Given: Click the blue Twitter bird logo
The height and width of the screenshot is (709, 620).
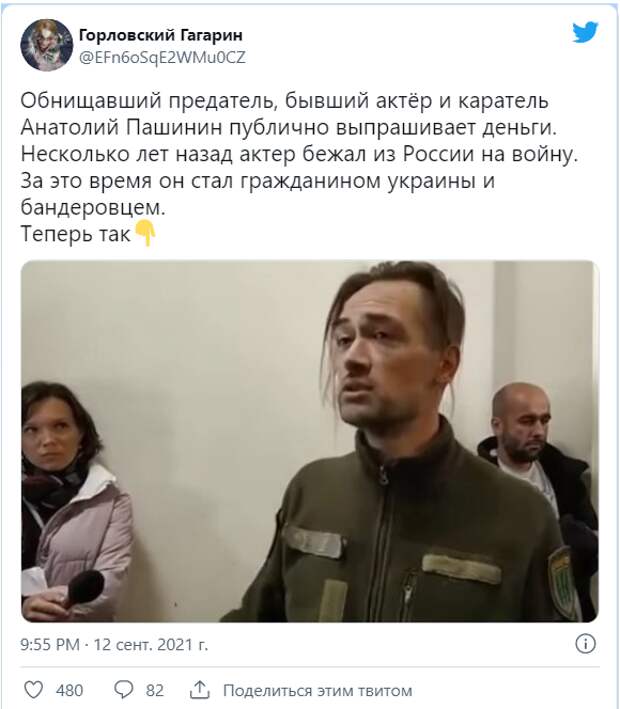Looking at the screenshot, I should pyautogui.click(x=585, y=33).
